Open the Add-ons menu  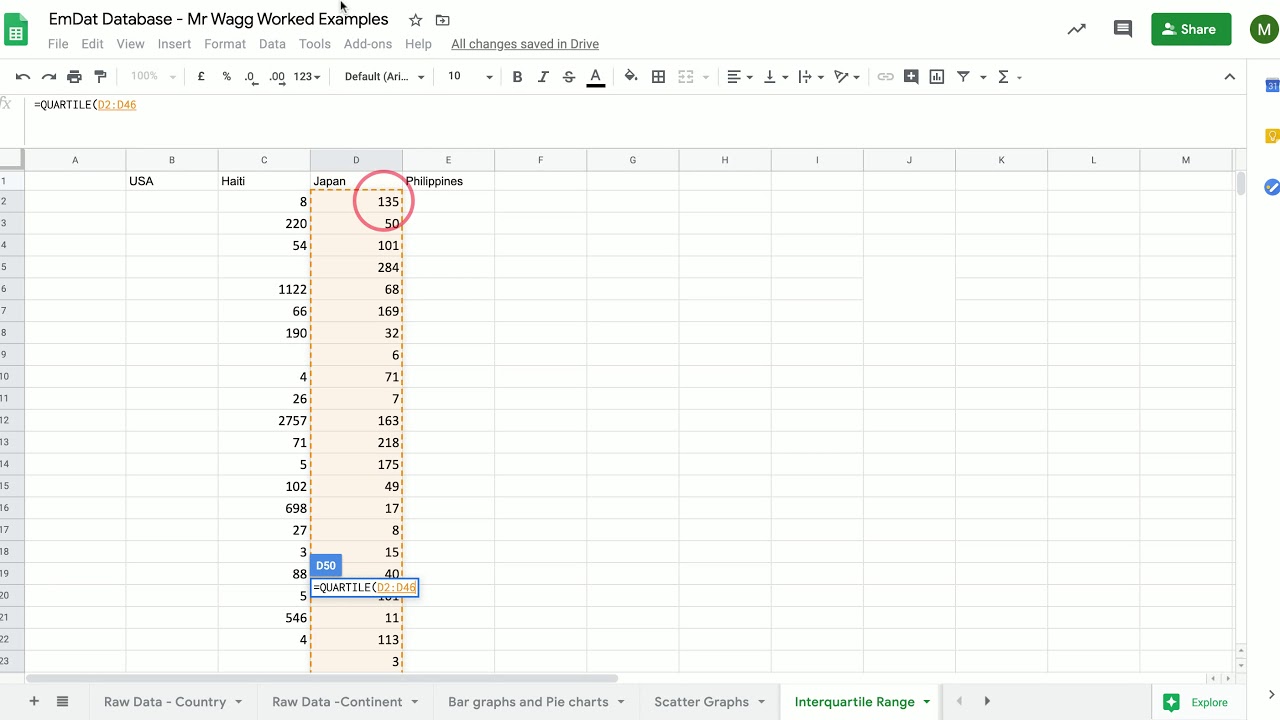[x=368, y=44]
